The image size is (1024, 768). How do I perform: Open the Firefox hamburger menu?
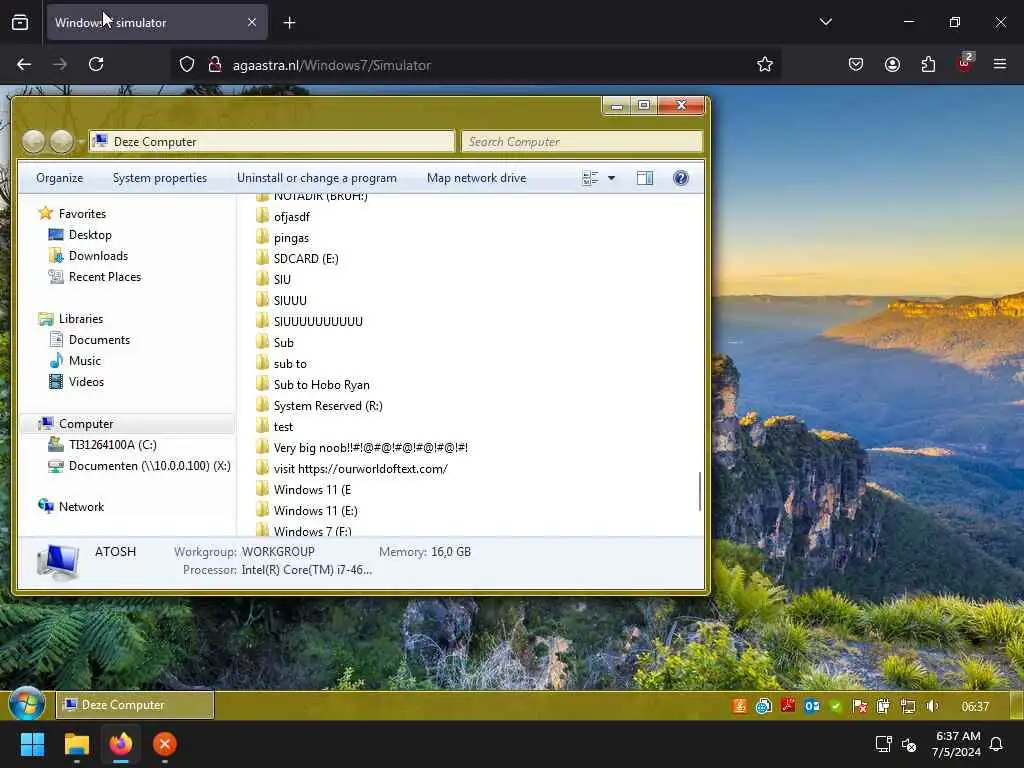[x=1000, y=64]
